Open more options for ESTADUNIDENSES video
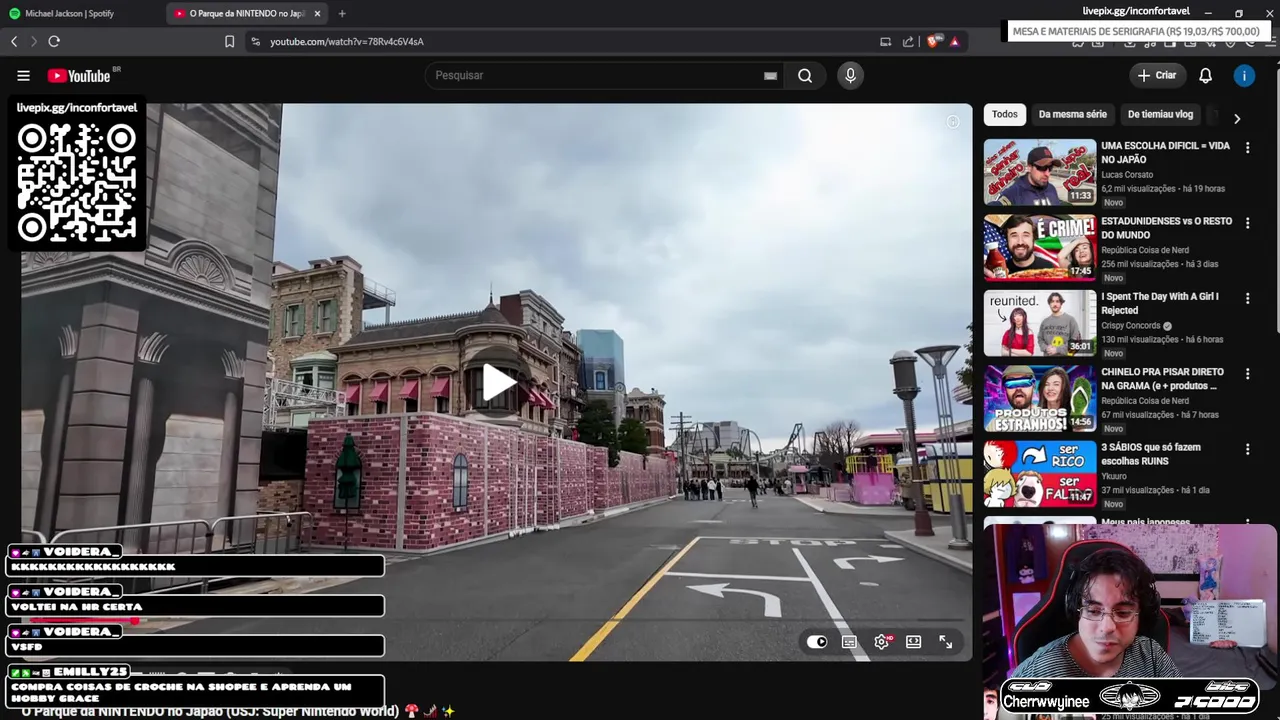This screenshot has width=1280, height=720. coord(1247,222)
